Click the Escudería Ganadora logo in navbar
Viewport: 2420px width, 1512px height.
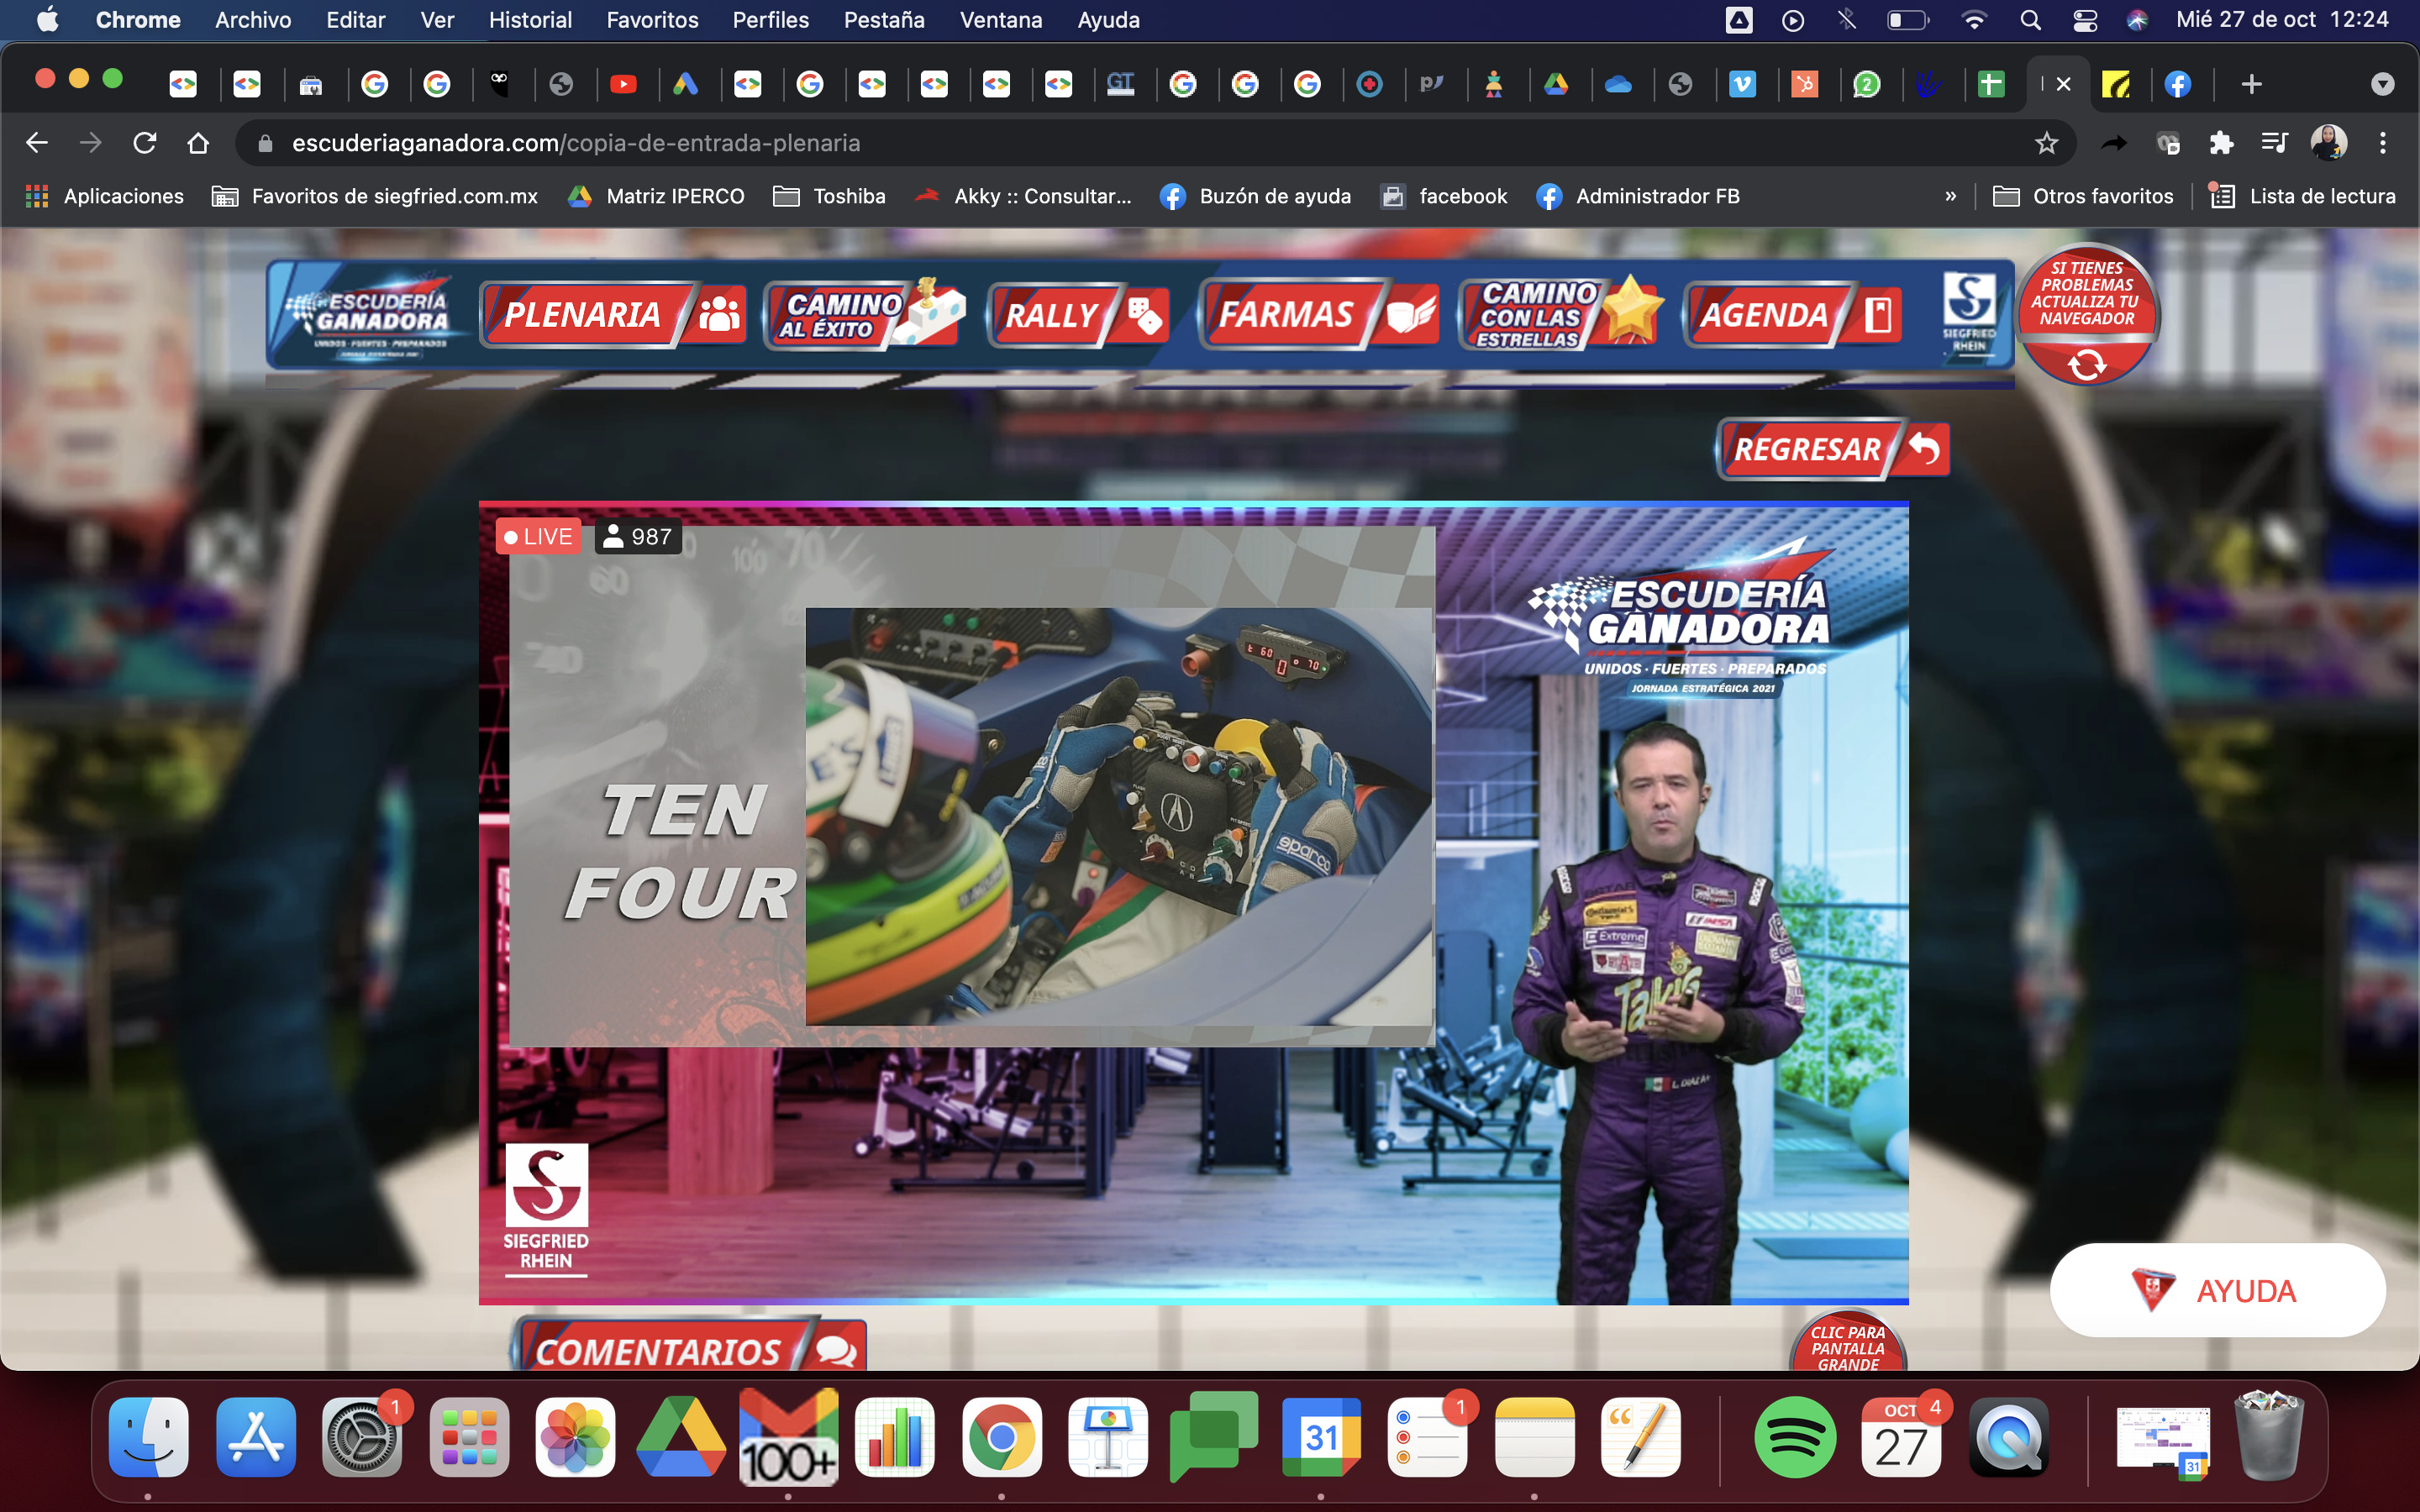368,314
